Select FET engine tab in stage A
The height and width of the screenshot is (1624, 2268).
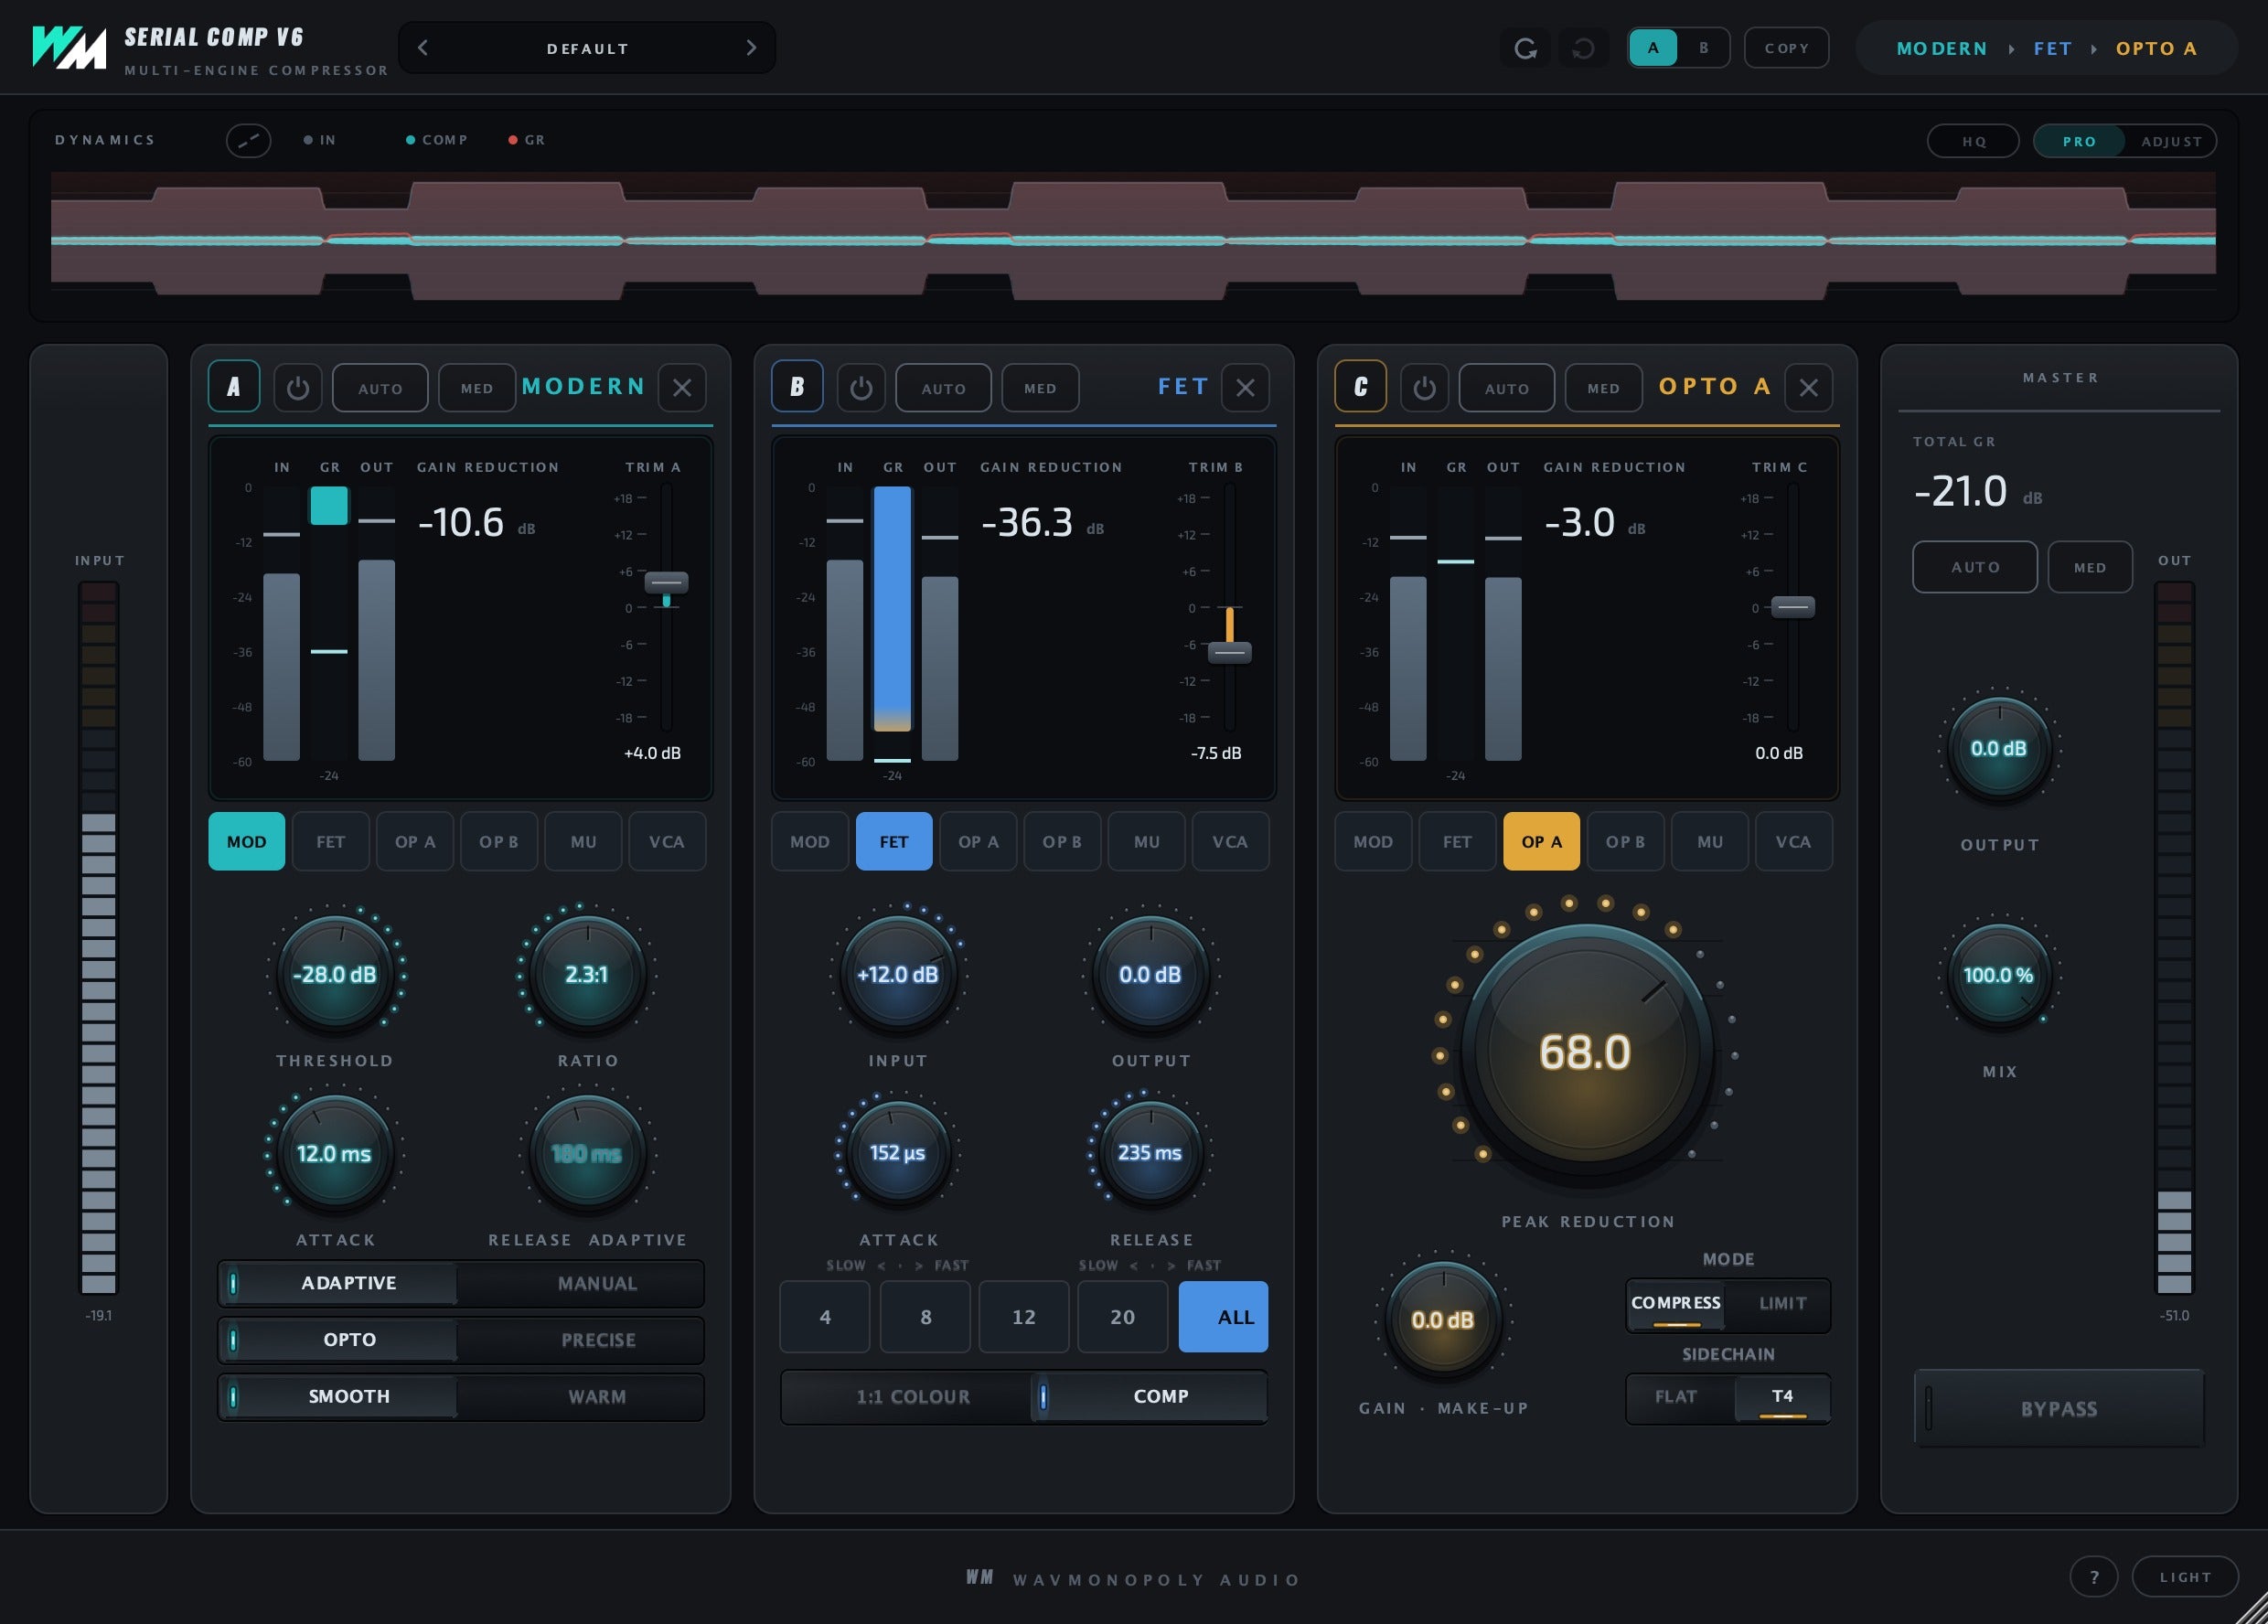tap(330, 842)
